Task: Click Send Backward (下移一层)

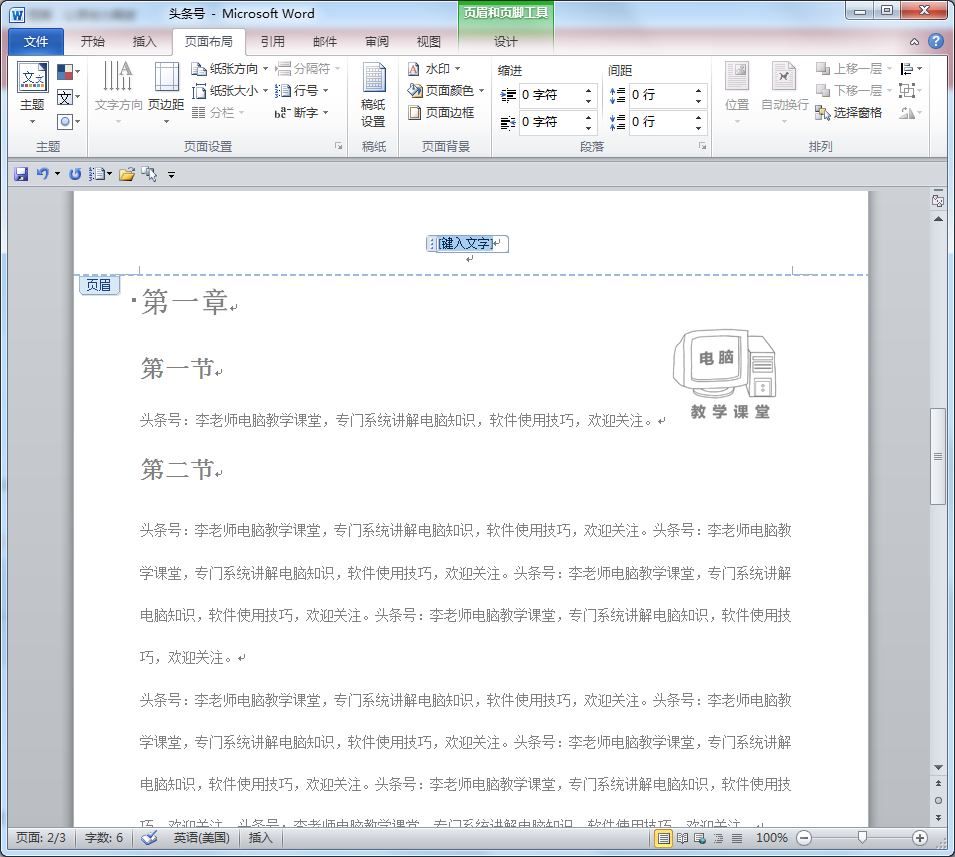Action: [x=853, y=91]
